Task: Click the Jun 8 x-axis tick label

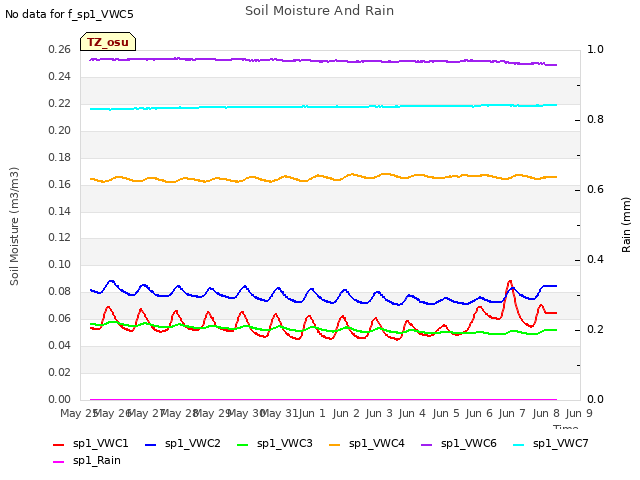Action: [x=546, y=413]
